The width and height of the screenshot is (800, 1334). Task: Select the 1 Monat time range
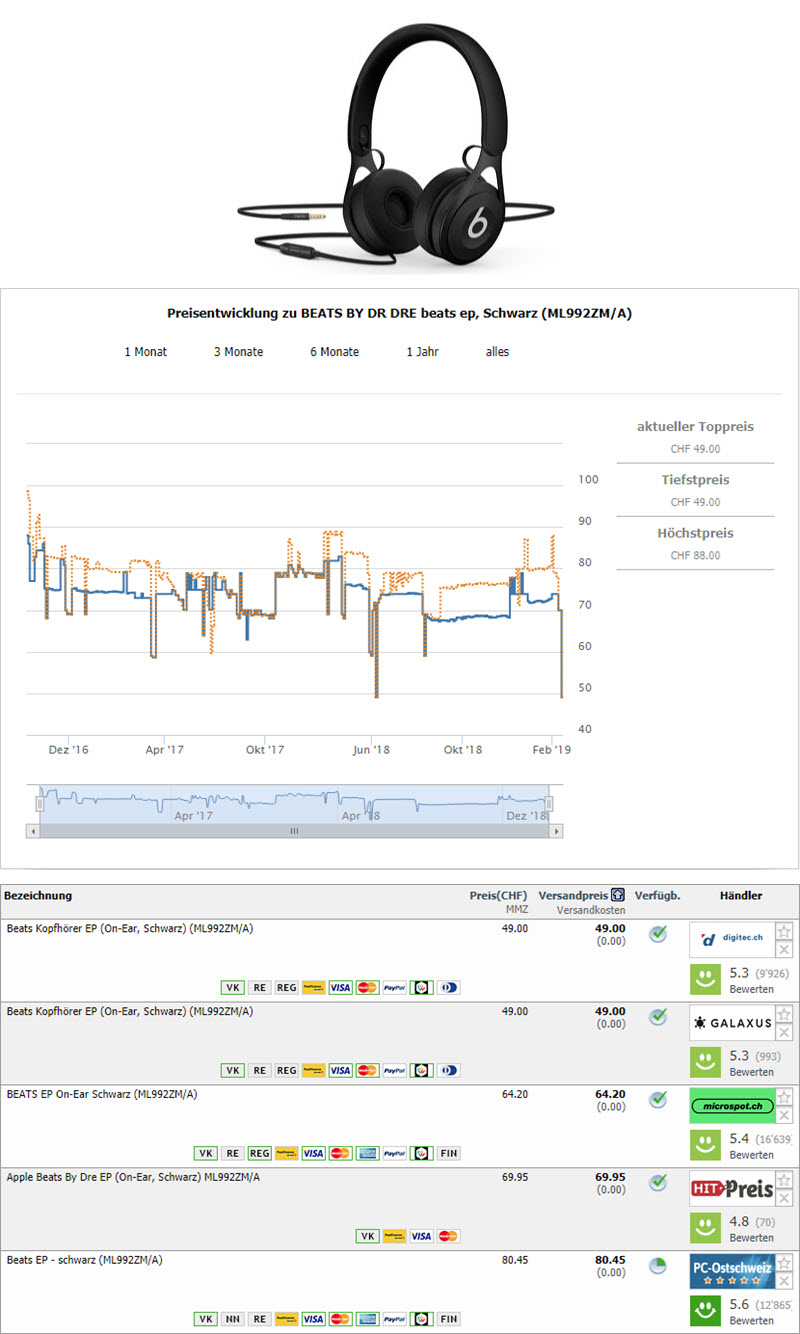coord(145,352)
